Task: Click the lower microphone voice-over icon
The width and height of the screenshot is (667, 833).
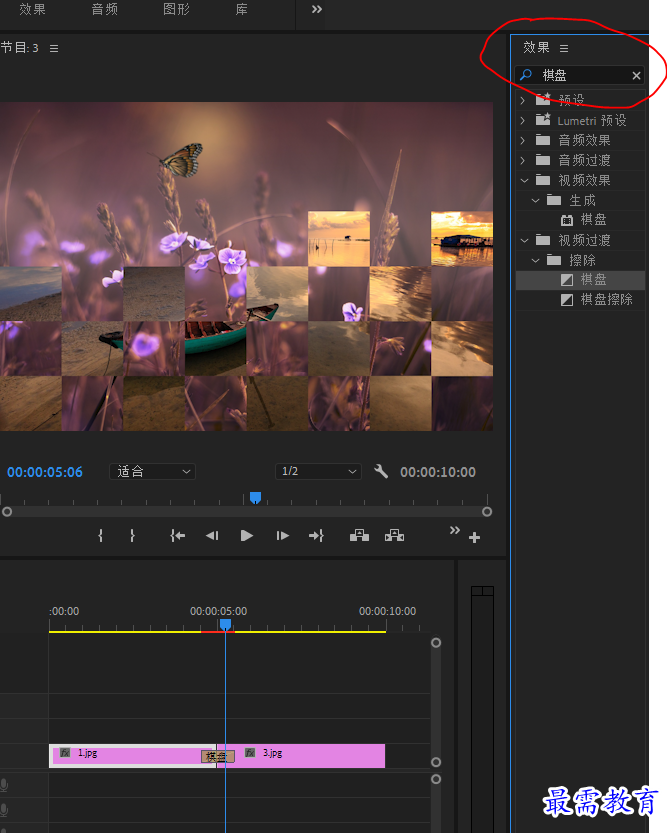Action: coord(4,810)
